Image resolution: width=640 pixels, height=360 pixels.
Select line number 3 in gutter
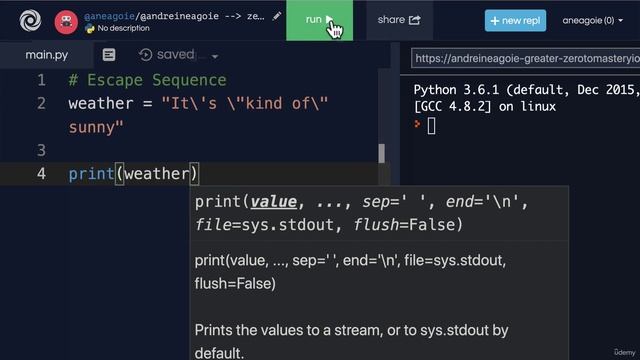[x=41, y=151]
